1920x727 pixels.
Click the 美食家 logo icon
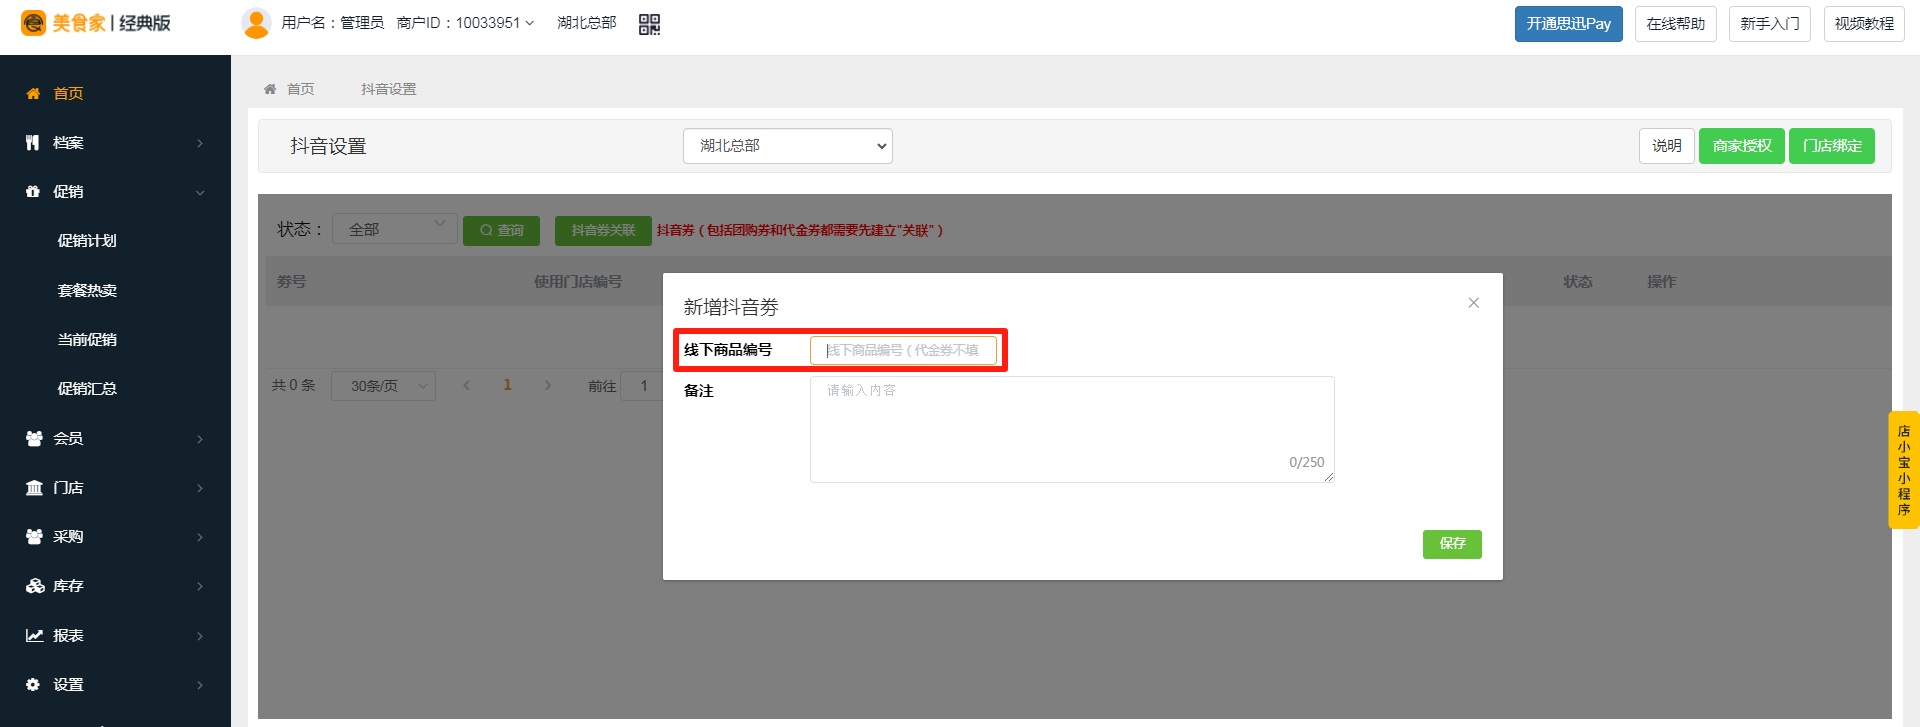[33, 23]
